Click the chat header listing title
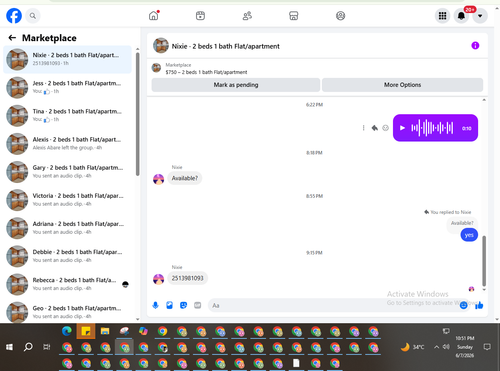This screenshot has width=500, height=371. [225, 46]
